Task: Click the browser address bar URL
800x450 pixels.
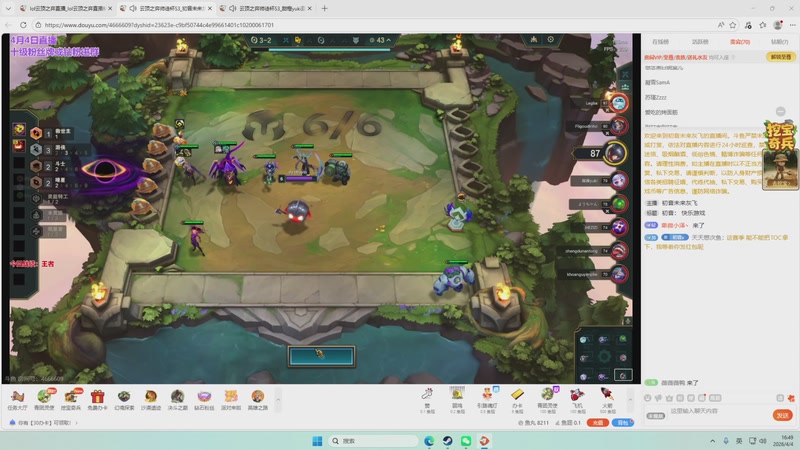Action: [159, 24]
